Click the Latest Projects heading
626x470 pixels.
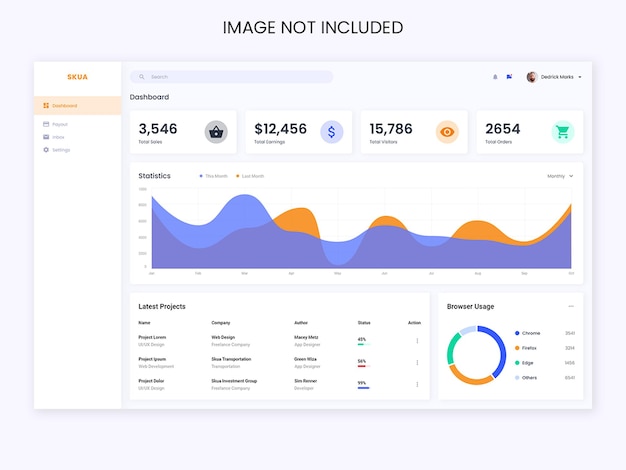(x=162, y=306)
